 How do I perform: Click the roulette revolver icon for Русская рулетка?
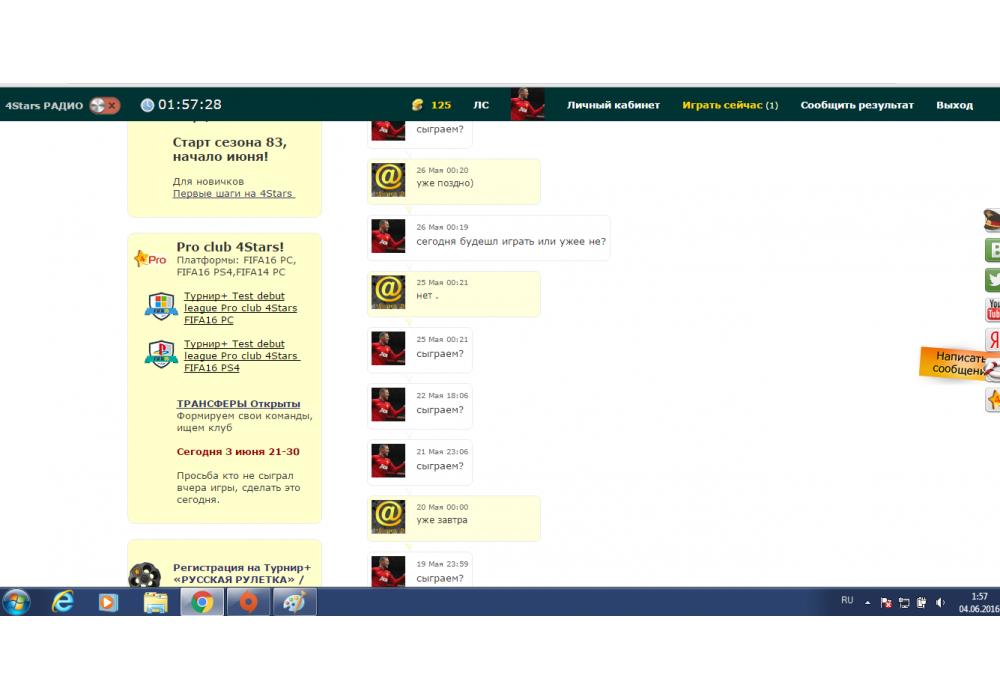click(145, 575)
